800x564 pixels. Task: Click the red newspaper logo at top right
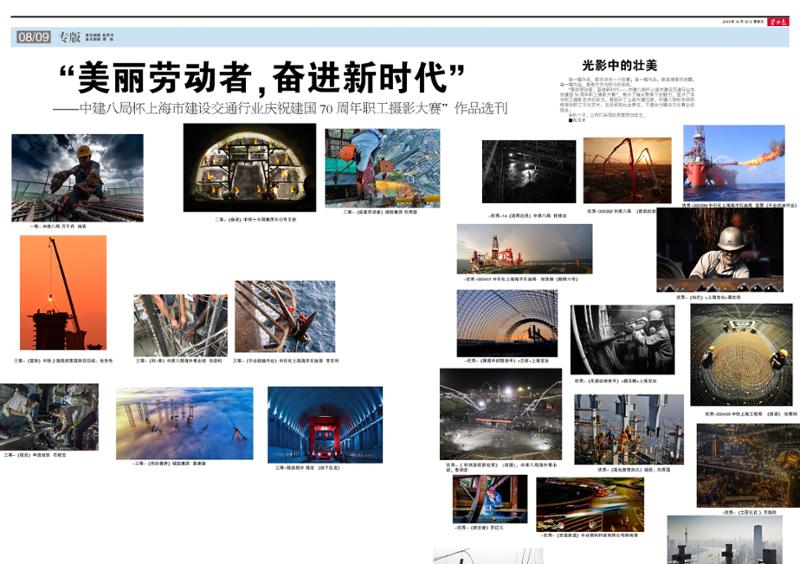[778, 20]
